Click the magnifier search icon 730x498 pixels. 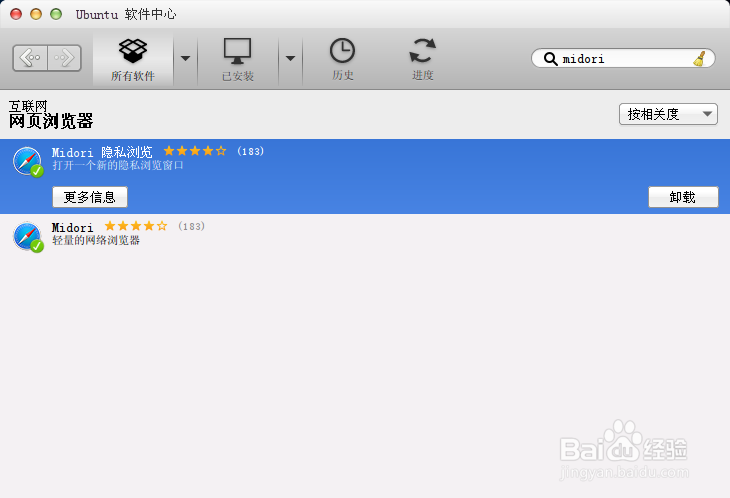[x=550, y=59]
